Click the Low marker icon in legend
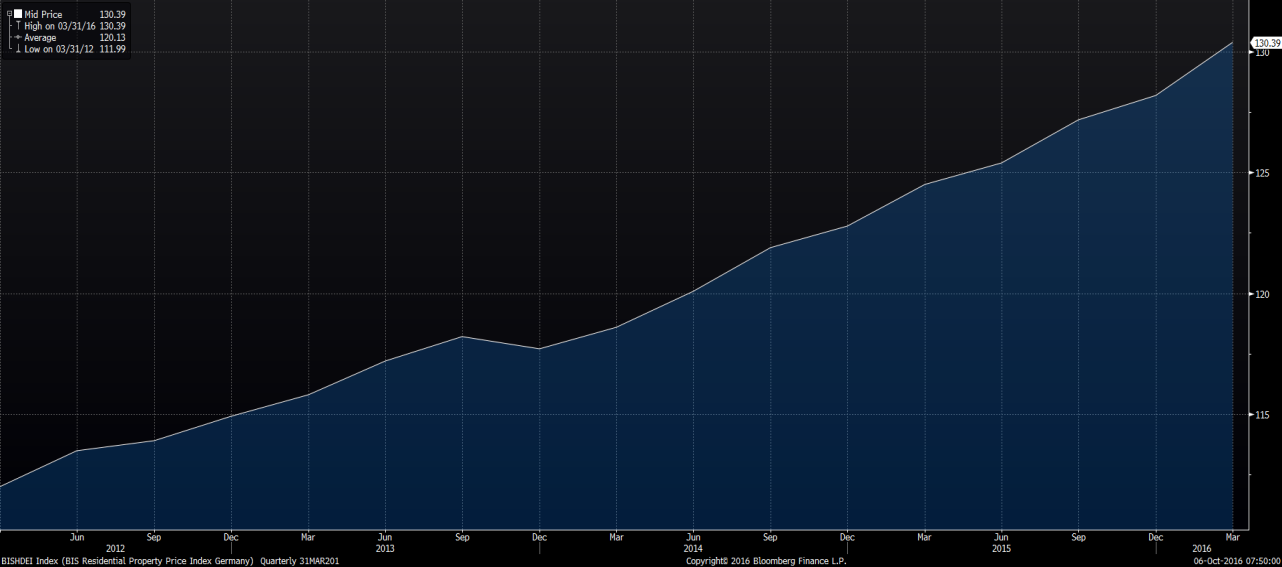Image resolution: width=1282 pixels, height=567 pixels. pyautogui.click(x=18, y=49)
